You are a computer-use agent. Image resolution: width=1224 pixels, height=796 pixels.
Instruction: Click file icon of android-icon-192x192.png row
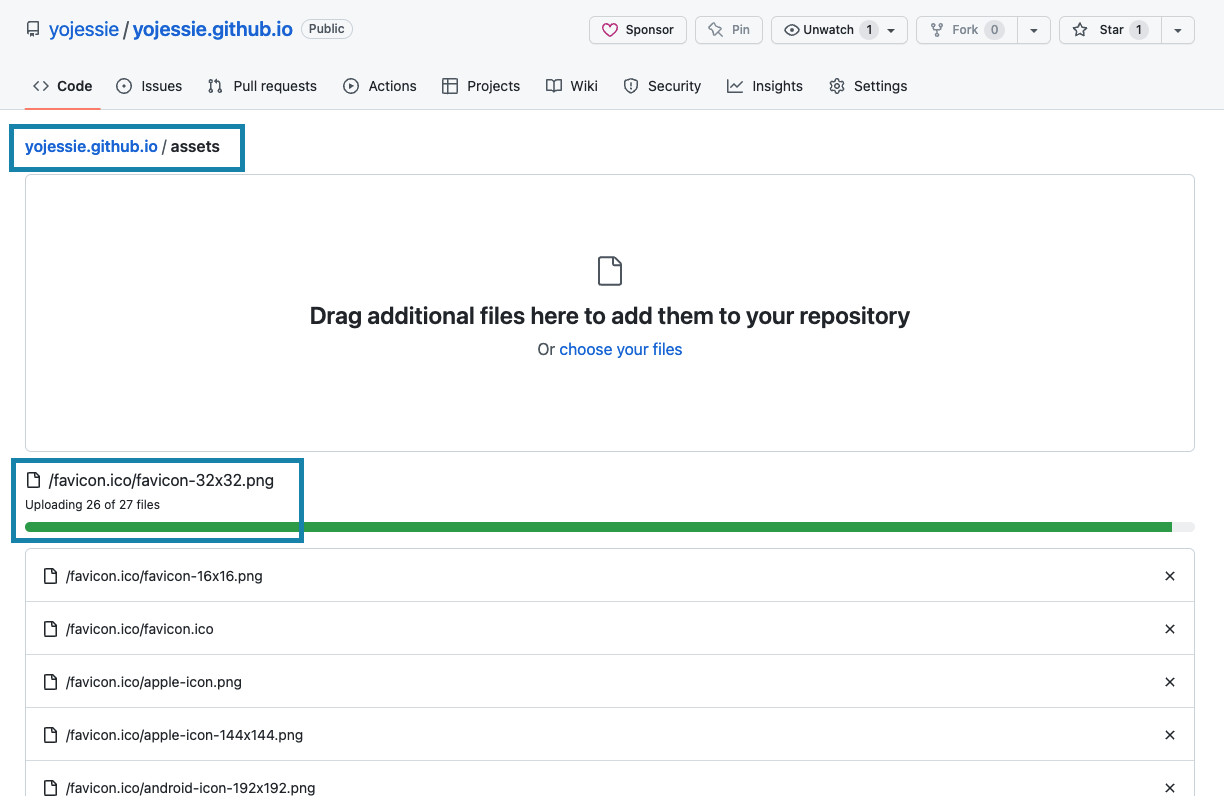coord(50,788)
